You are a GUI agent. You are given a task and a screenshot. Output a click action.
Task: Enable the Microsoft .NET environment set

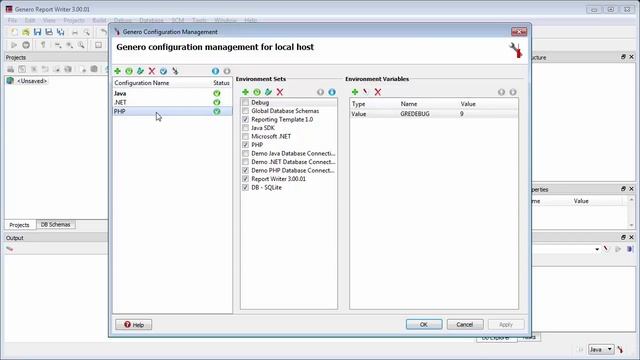(x=245, y=137)
